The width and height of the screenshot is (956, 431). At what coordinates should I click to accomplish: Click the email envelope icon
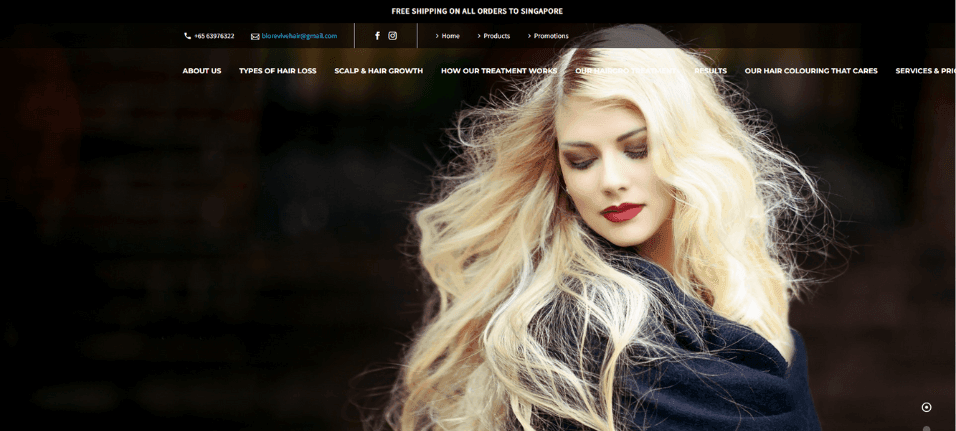point(255,37)
